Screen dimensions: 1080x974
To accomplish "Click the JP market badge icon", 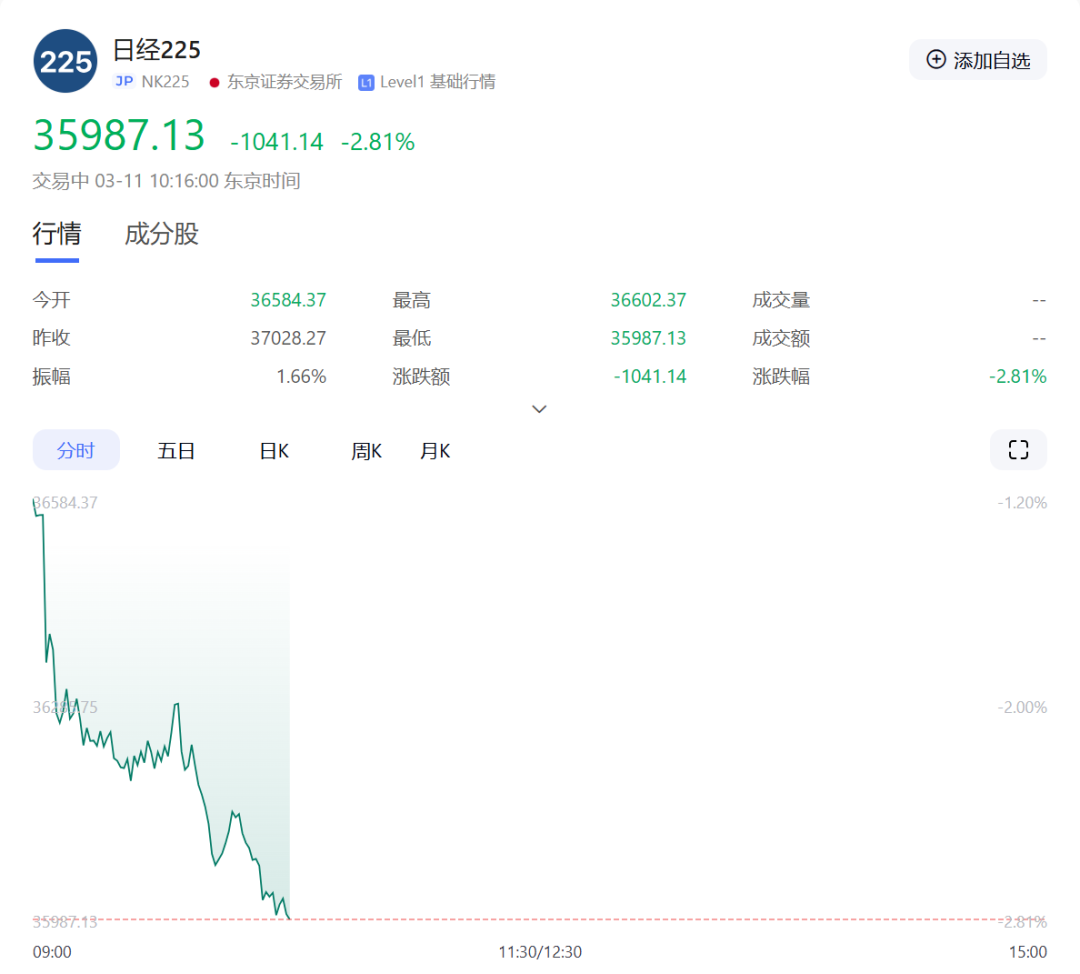I will coord(124,82).
